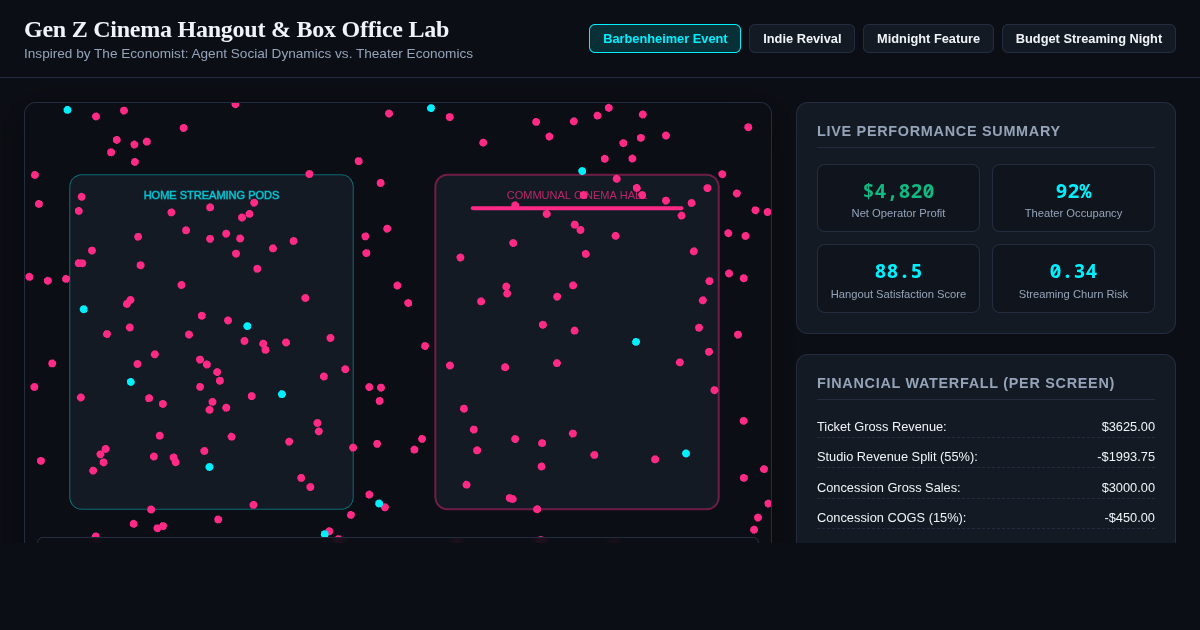Click the 92% Theater Occupancy card

click(x=1073, y=198)
